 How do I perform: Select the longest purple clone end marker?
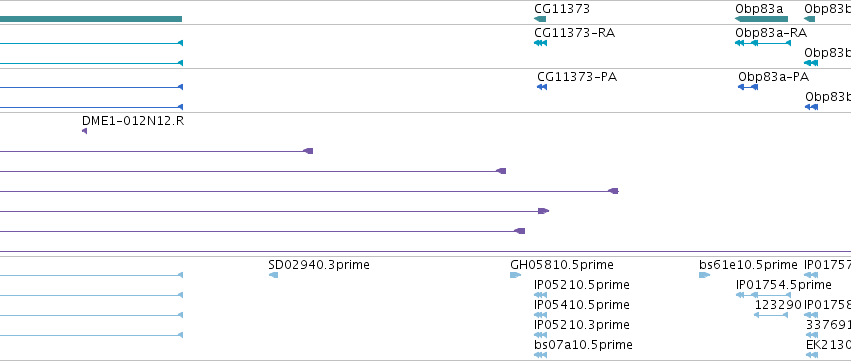point(613,191)
